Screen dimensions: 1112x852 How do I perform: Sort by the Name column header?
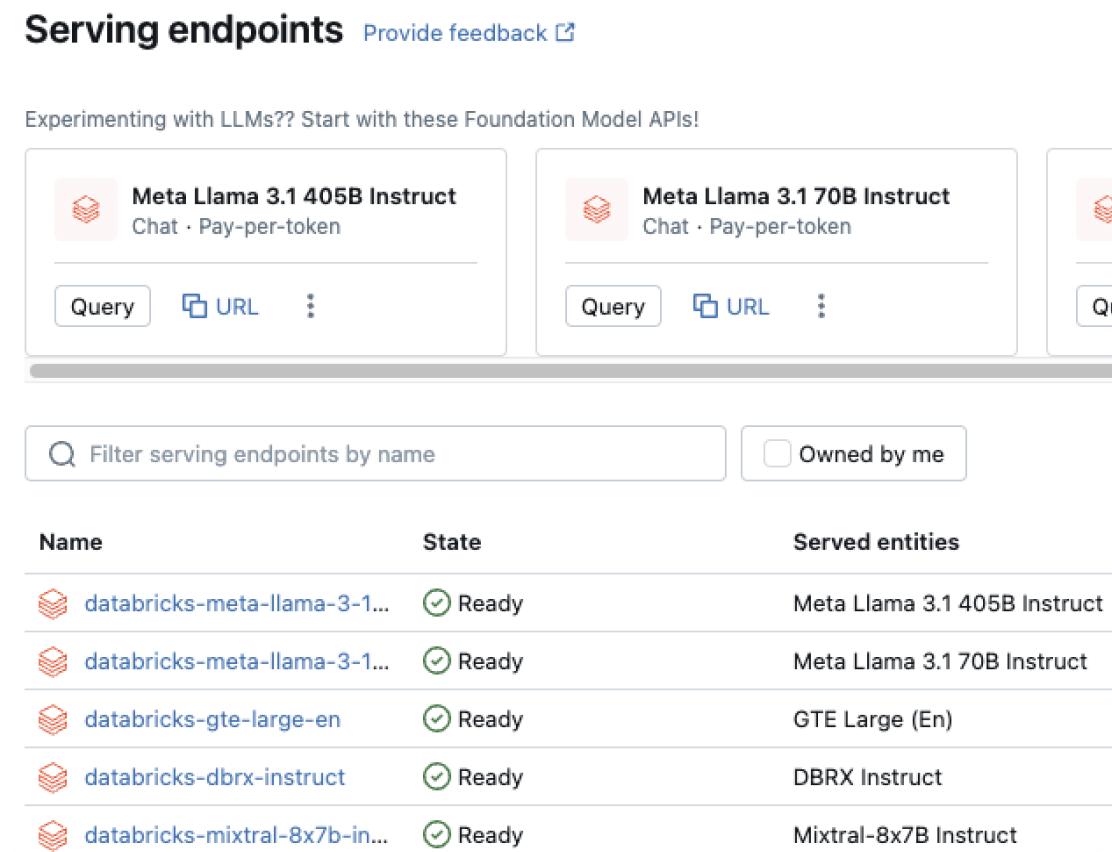(71, 542)
